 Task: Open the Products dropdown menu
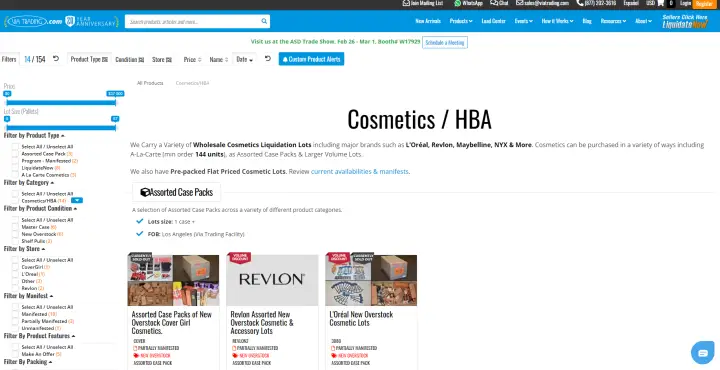coord(461,21)
